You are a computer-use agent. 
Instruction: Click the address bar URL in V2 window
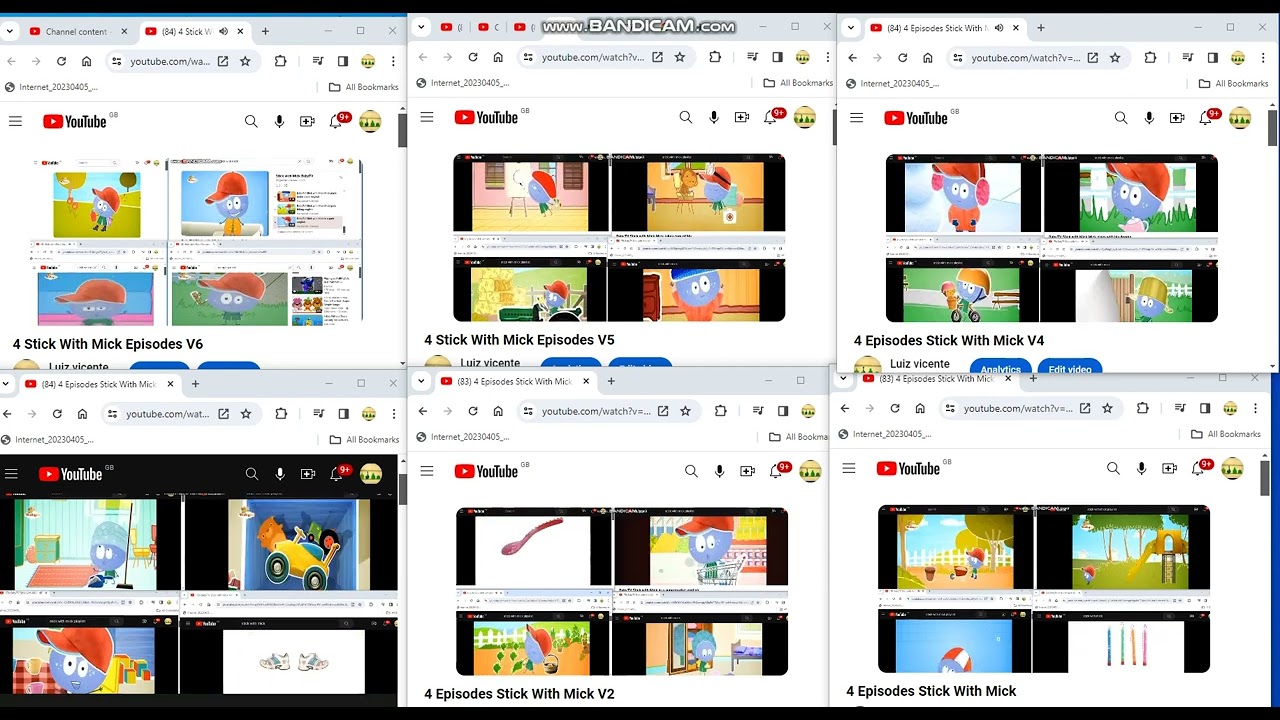click(x=595, y=411)
